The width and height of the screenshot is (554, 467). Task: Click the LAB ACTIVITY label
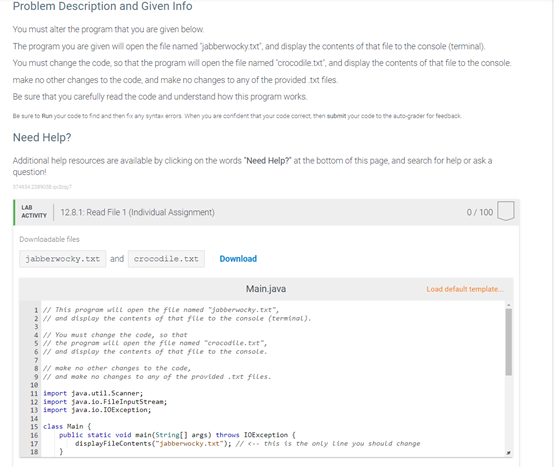34,211
